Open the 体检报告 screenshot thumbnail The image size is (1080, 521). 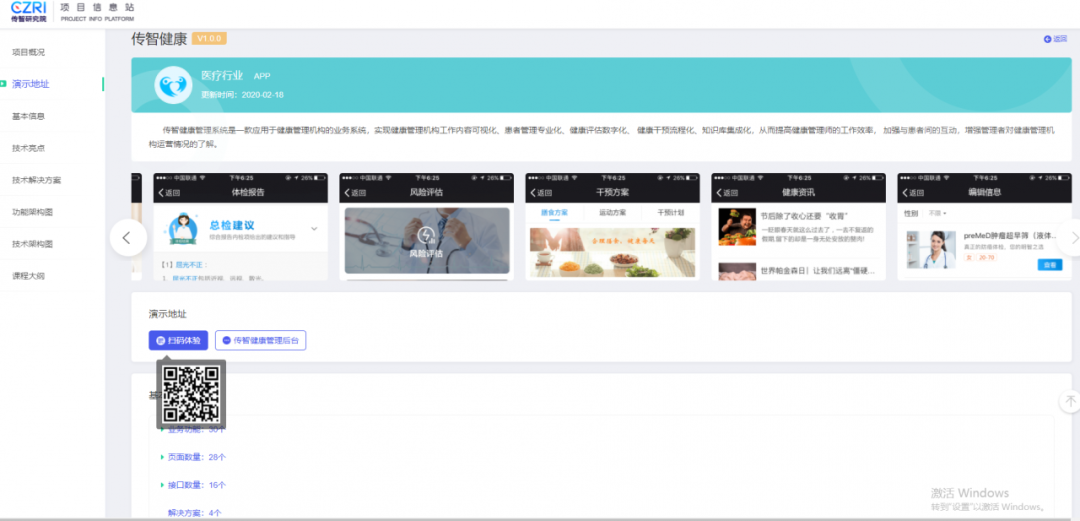pos(240,227)
